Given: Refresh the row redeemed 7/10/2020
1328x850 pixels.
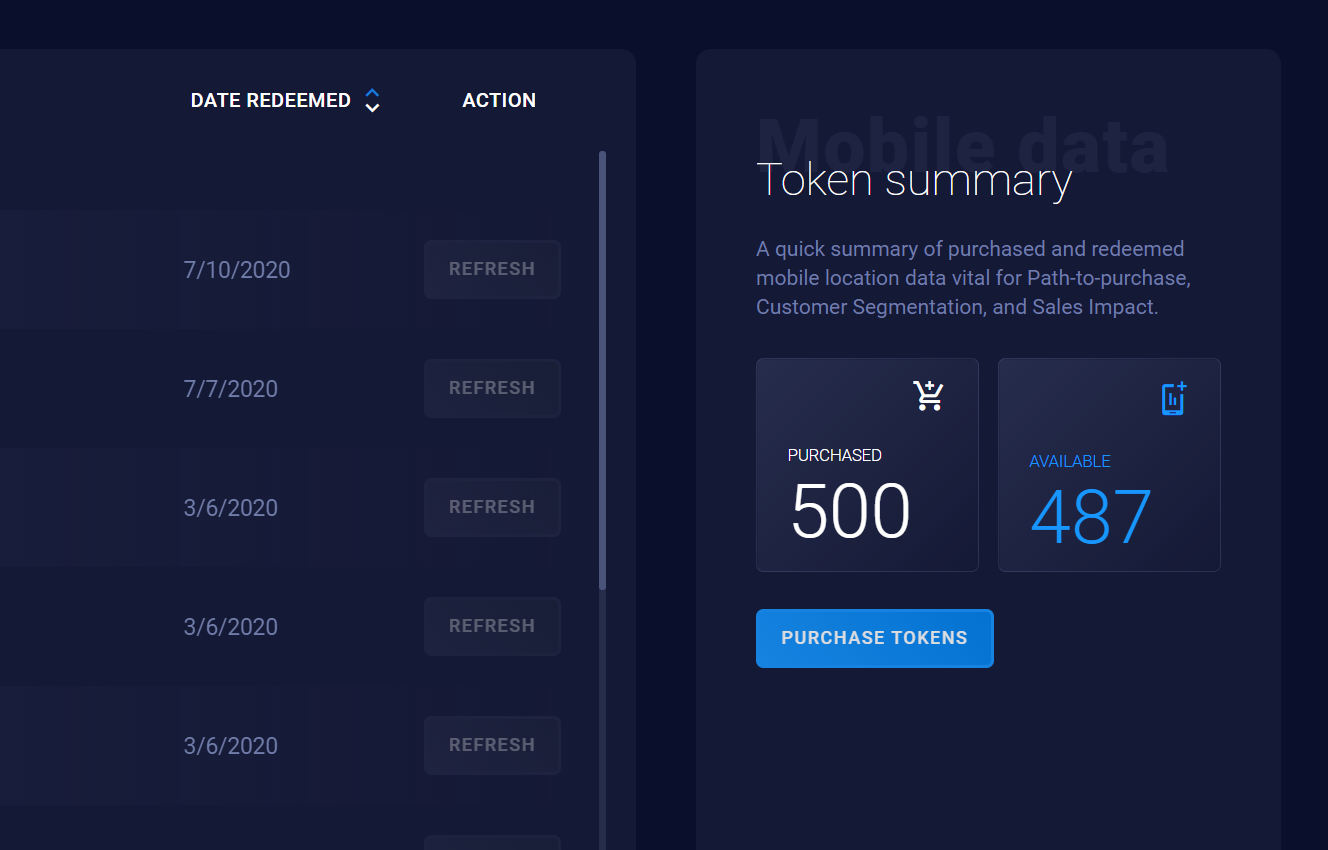Looking at the screenshot, I should point(492,269).
